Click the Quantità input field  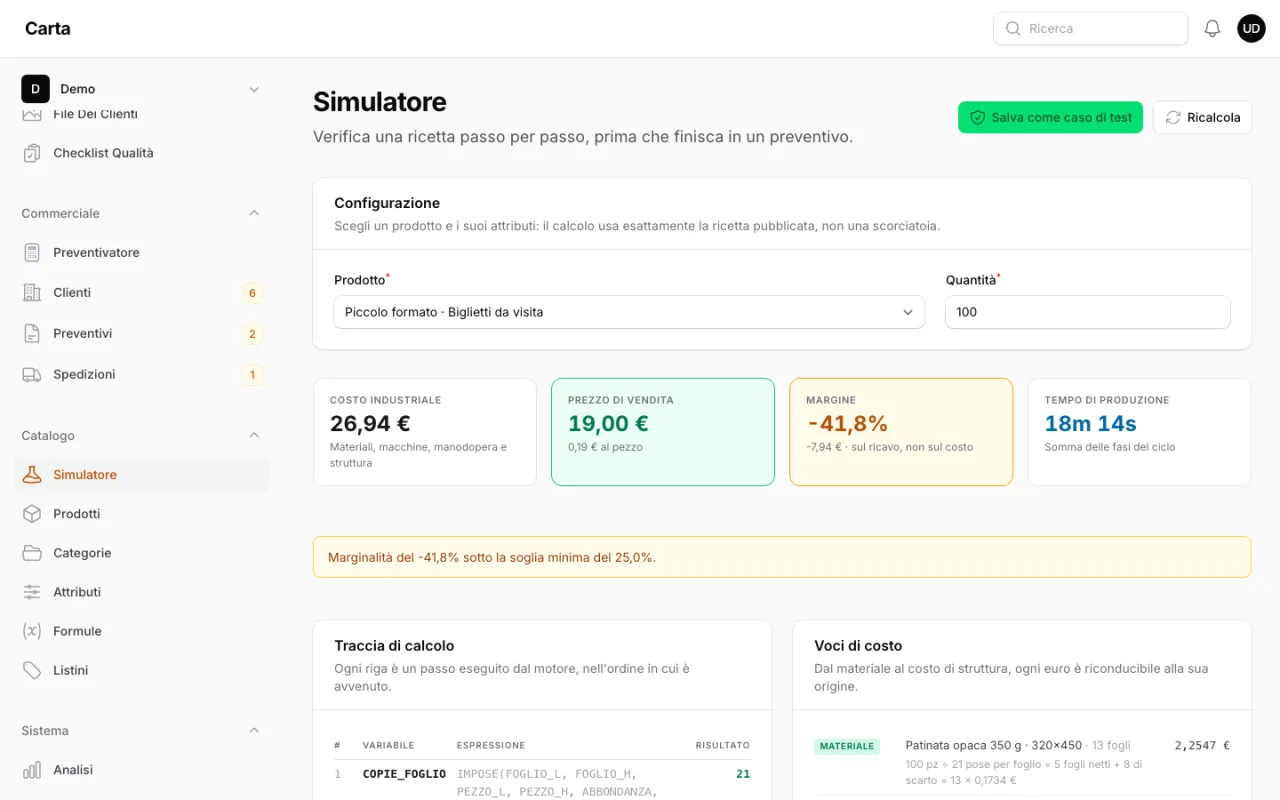1088,312
